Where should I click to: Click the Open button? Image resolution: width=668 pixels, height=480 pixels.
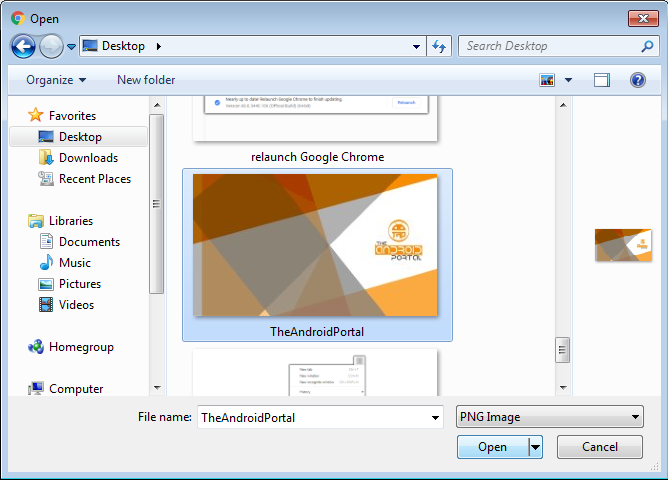(x=492, y=447)
